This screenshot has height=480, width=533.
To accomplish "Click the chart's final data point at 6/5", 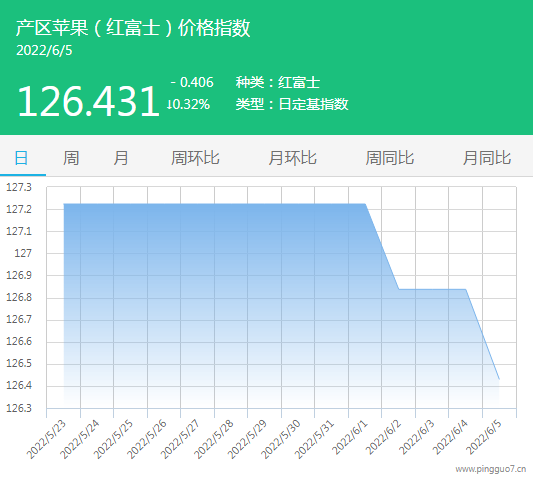I will [499, 379].
